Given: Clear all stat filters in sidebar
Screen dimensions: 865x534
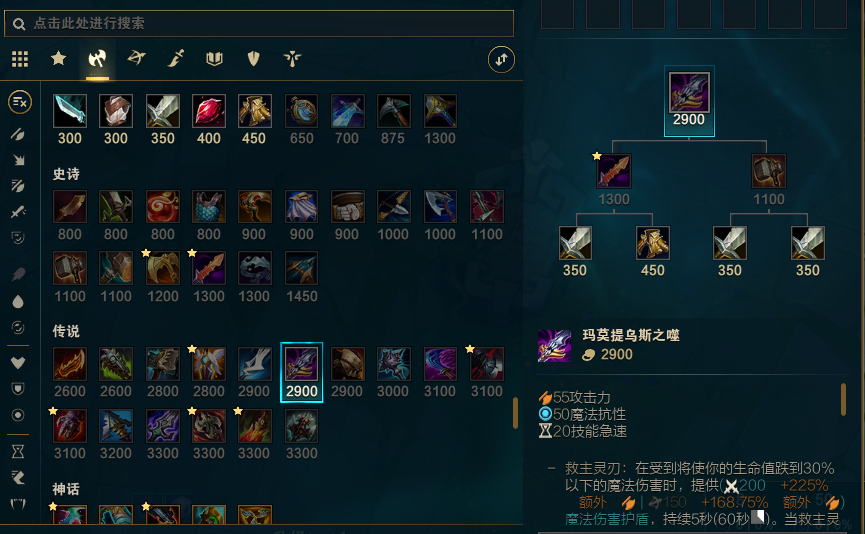Looking at the screenshot, I should (19, 102).
